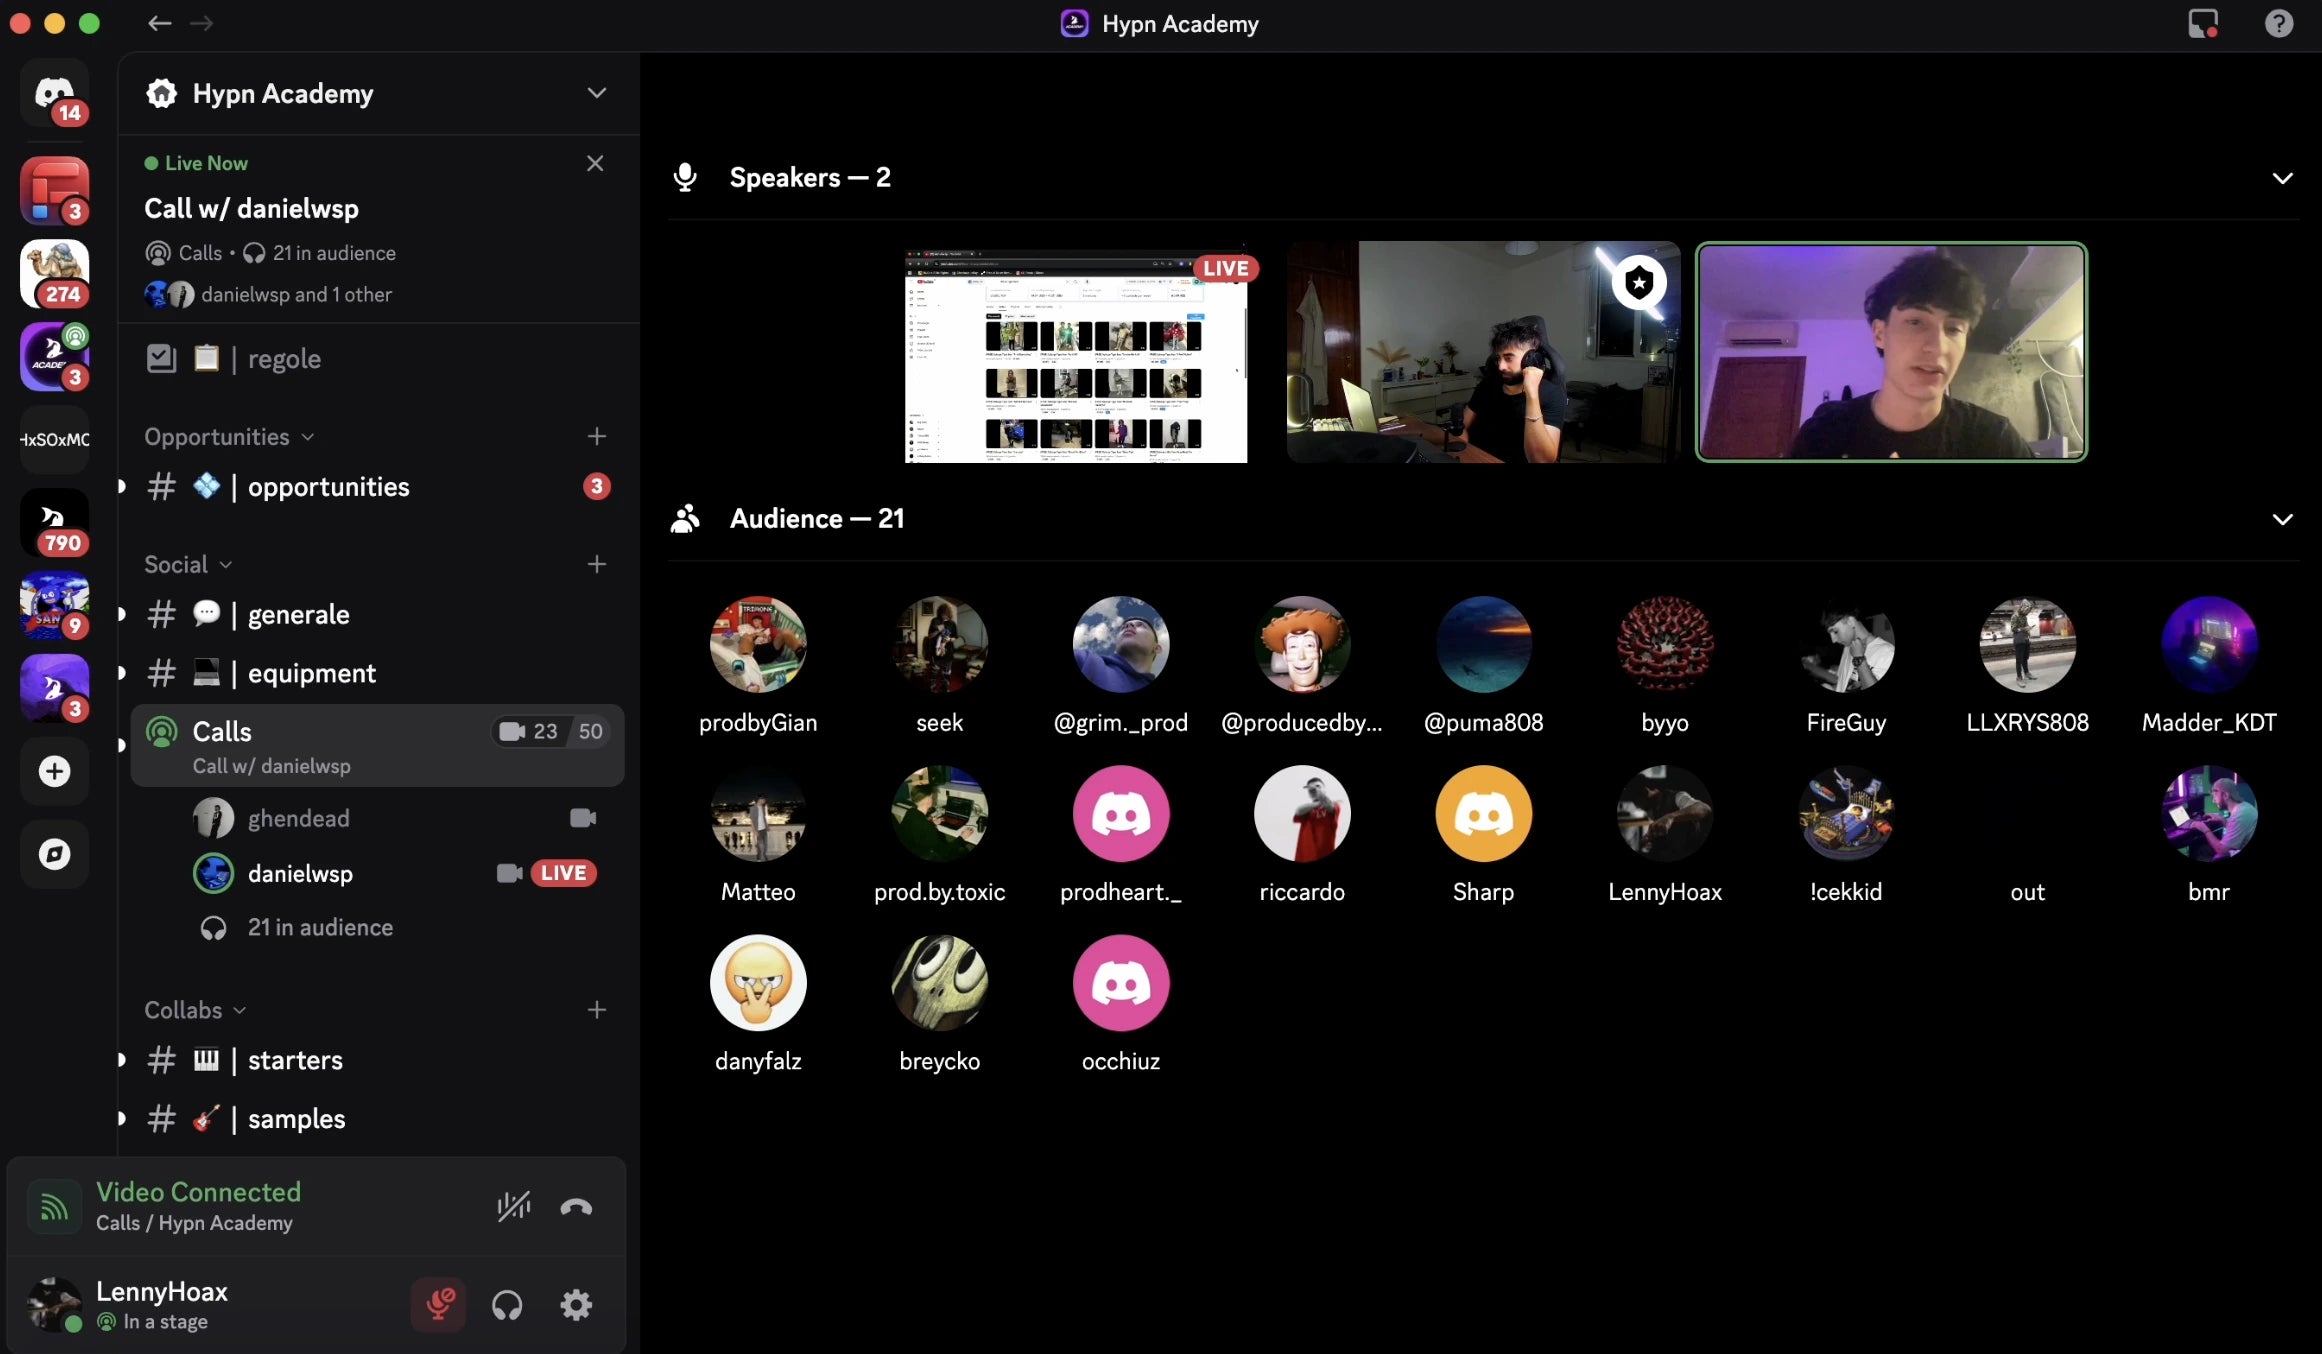This screenshot has width=2322, height=1354.
Task: Navigate back with left arrow
Action: click(159, 23)
